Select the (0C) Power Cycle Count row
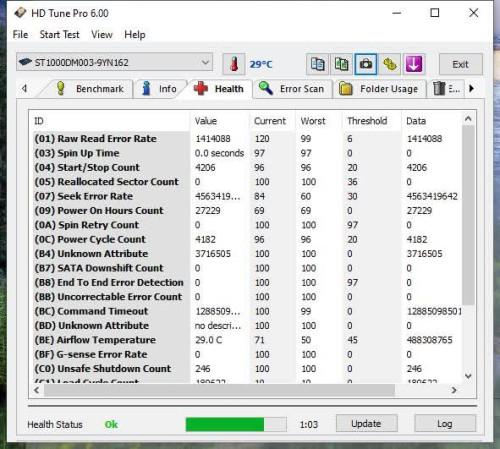This screenshot has width=500, height=449. coord(246,239)
